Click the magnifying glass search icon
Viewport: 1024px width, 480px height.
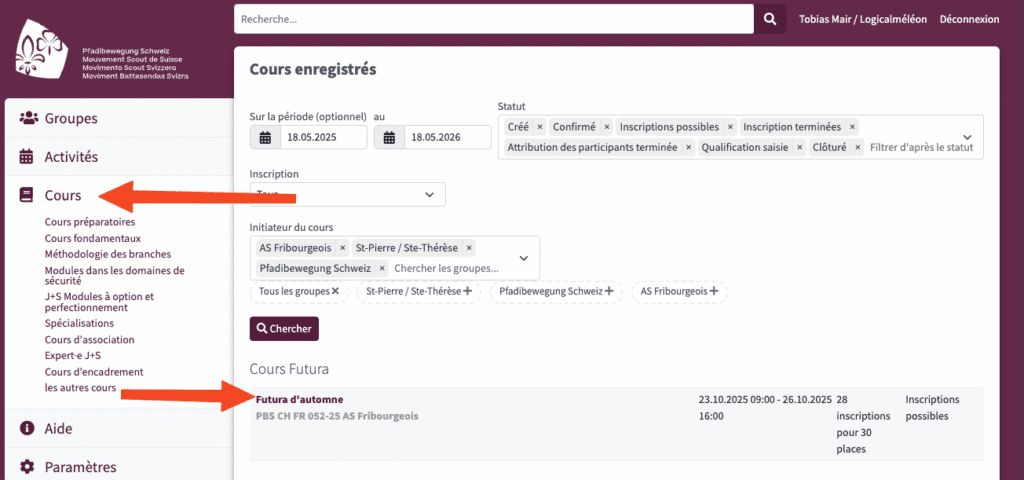coord(770,20)
